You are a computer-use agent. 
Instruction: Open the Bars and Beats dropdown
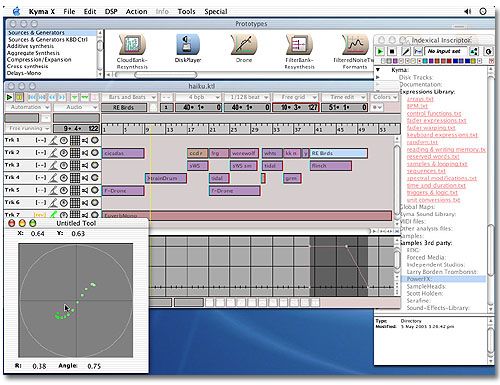click(x=129, y=97)
